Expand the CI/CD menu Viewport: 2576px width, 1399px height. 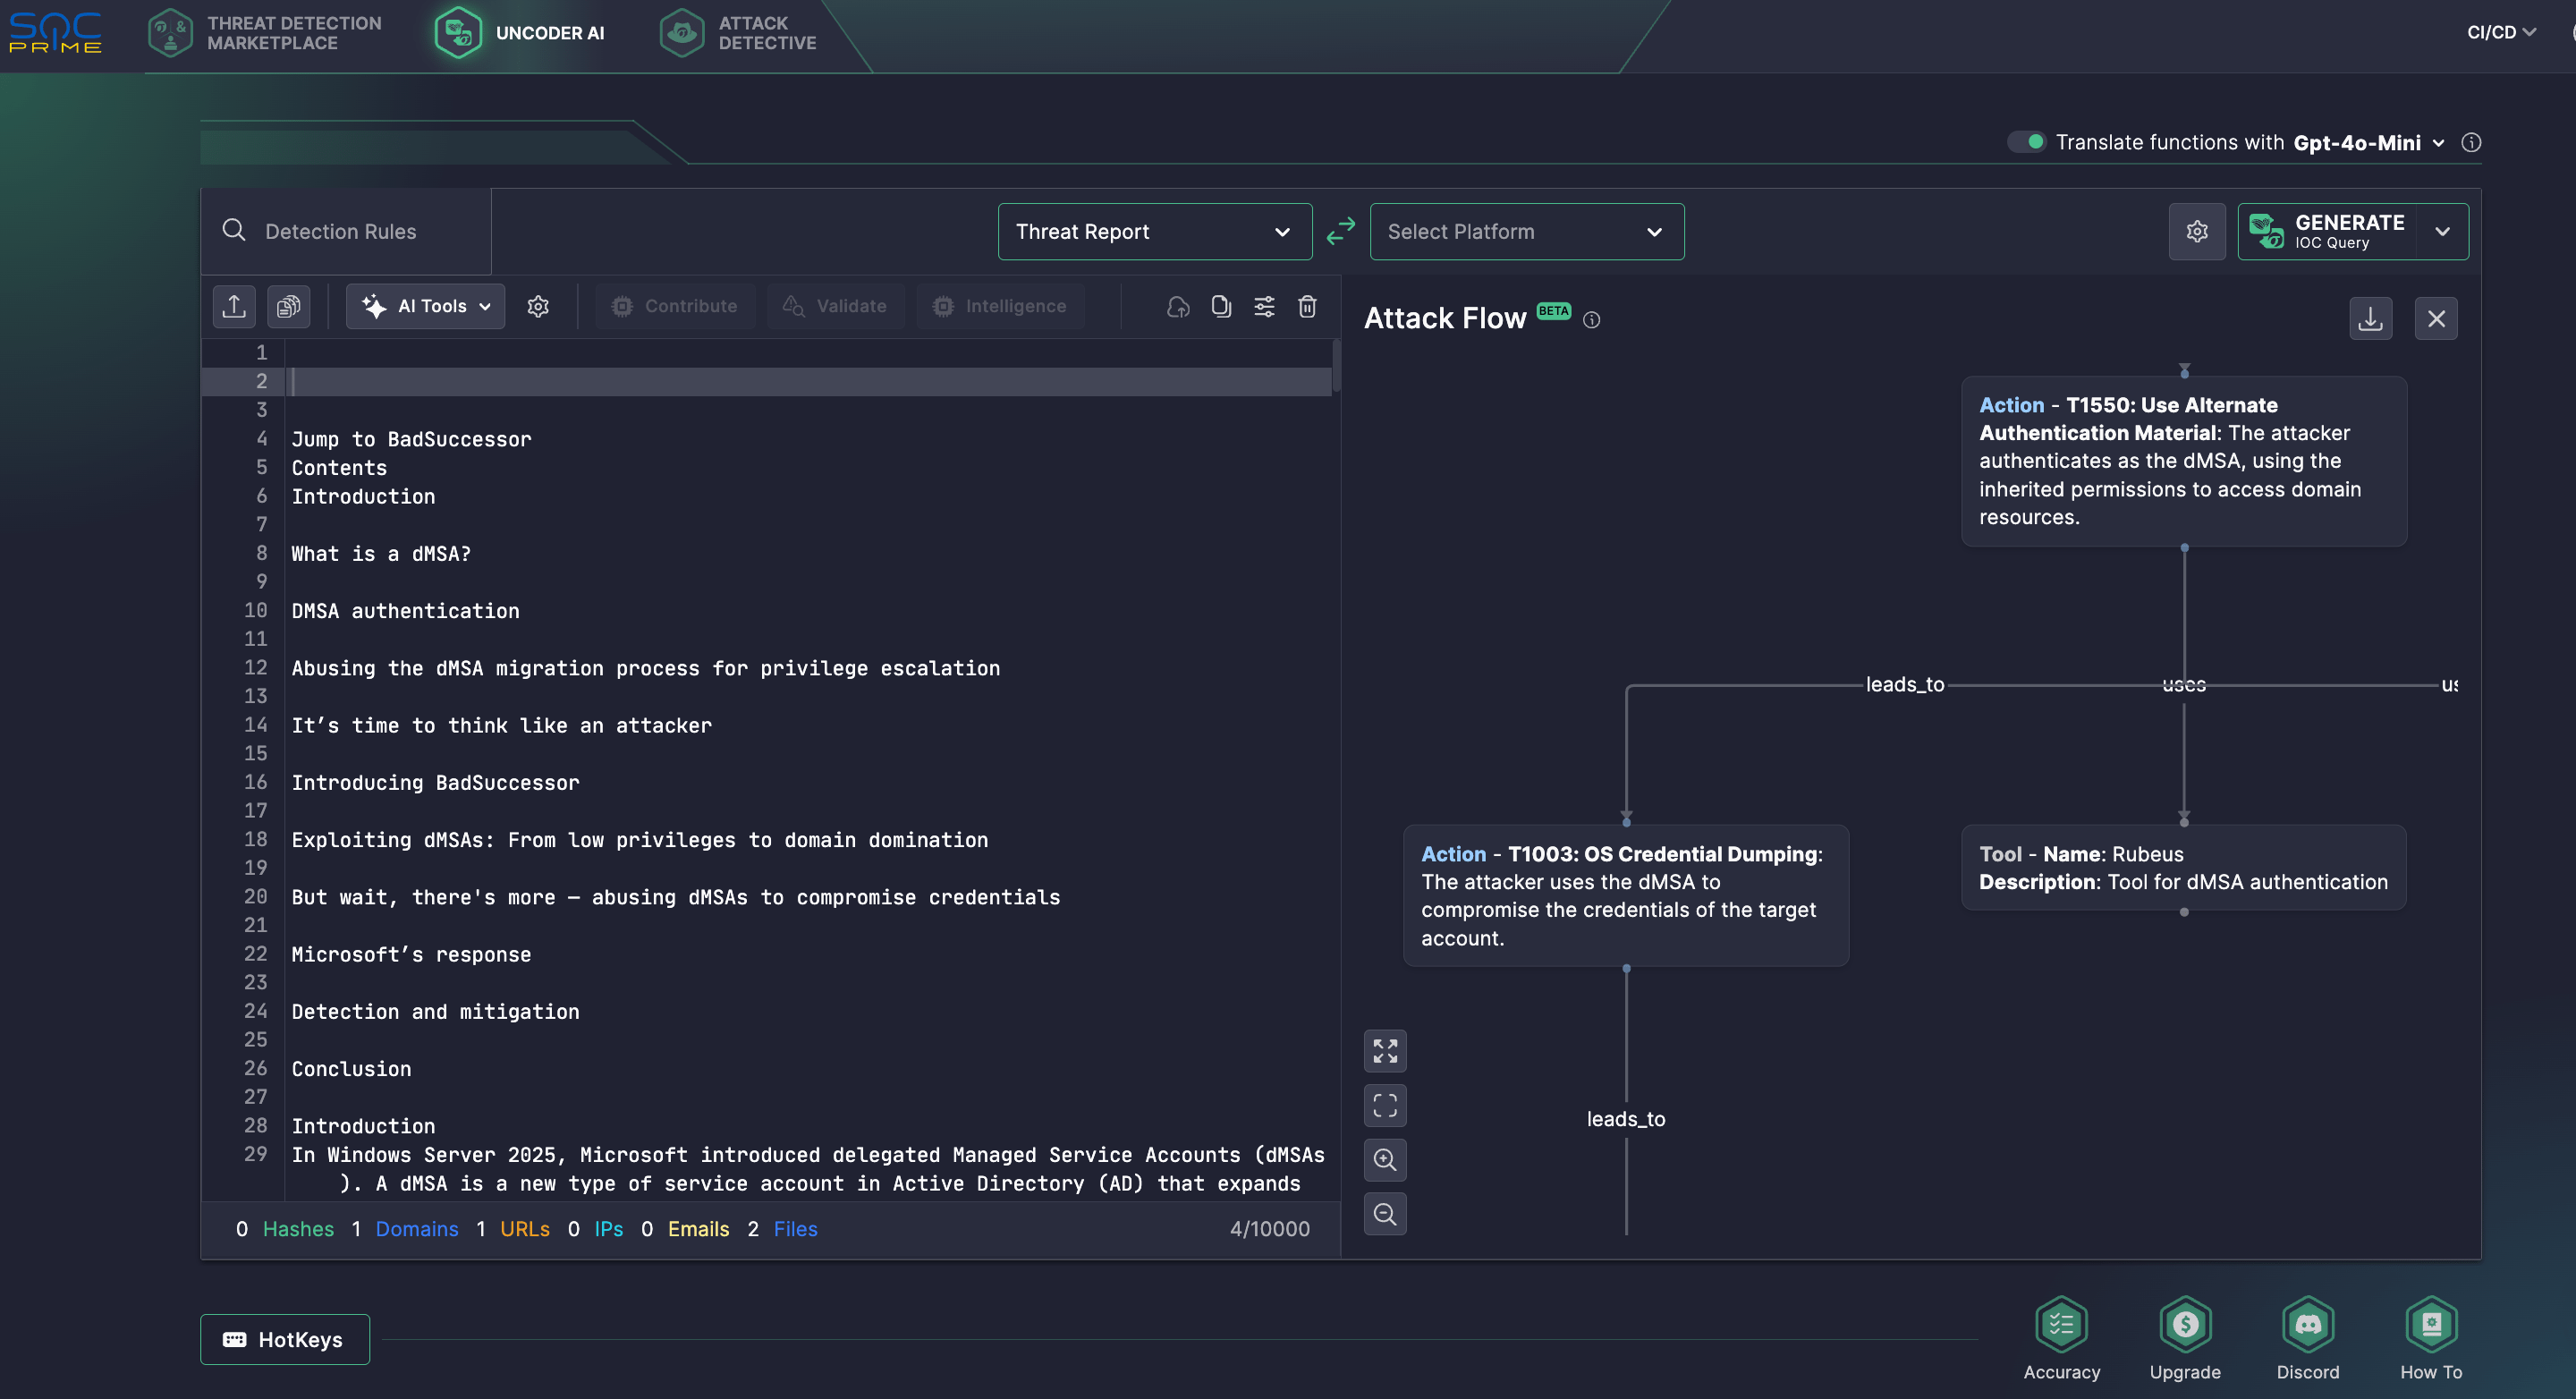(x=2501, y=32)
